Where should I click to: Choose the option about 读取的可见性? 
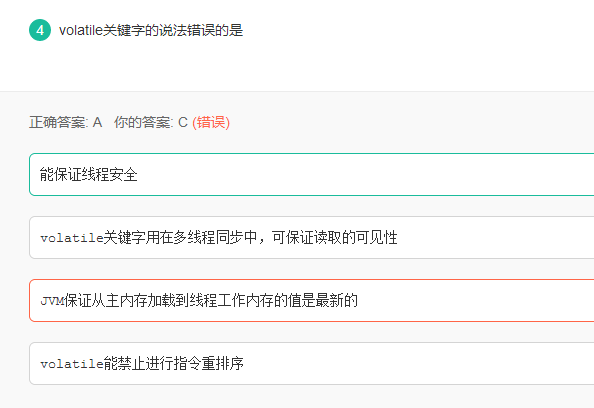pos(311,238)
